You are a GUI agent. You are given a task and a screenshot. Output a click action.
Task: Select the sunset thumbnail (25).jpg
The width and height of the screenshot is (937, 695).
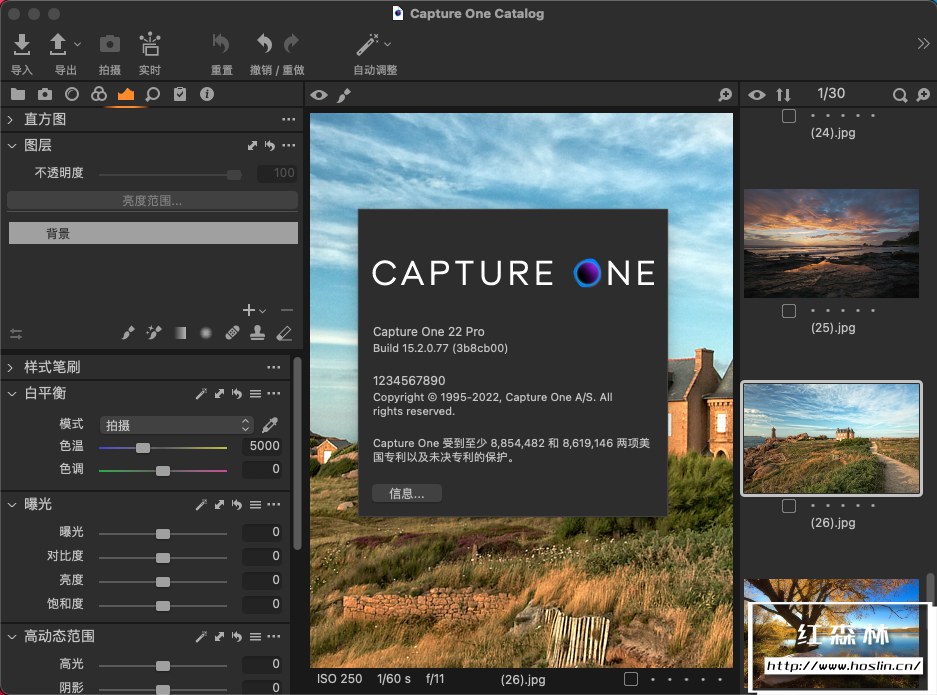click(x=830, y=243)
